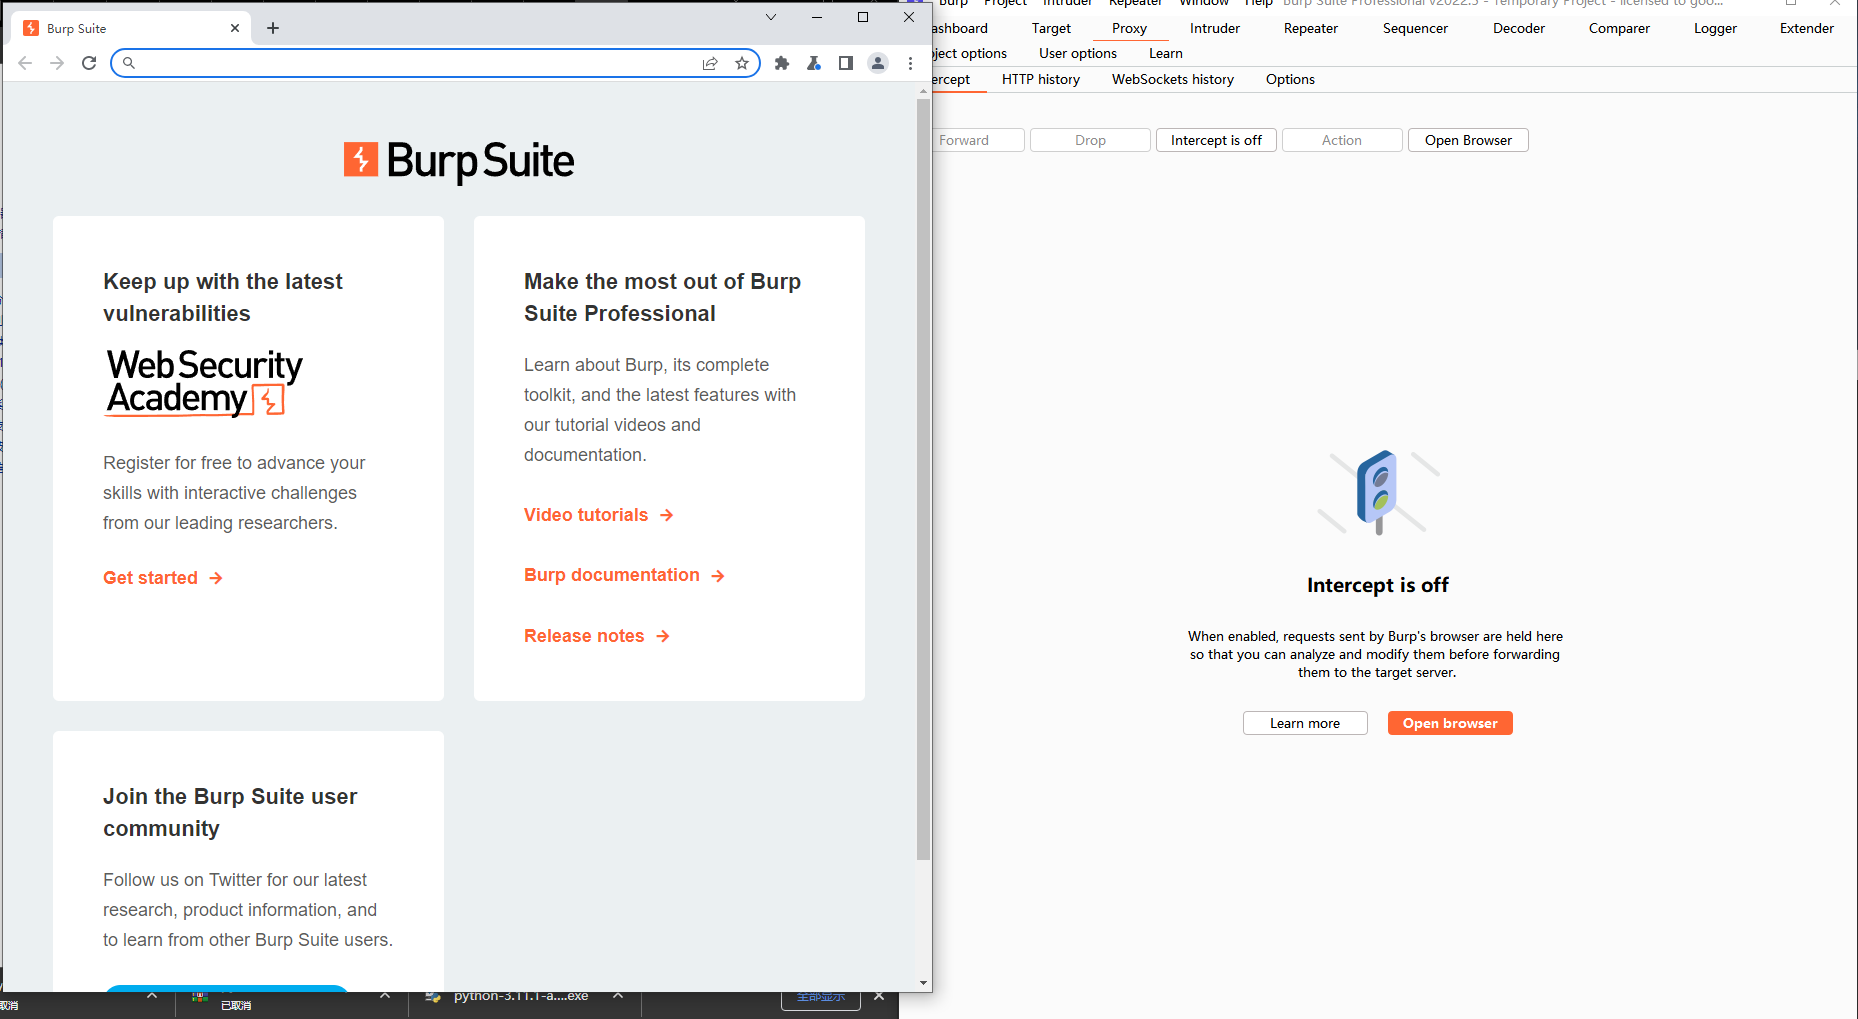The height and width of the screenshot is (1019, 1858).
Task: Click the Drop button in Burp
Action: tap(1090, 140)
